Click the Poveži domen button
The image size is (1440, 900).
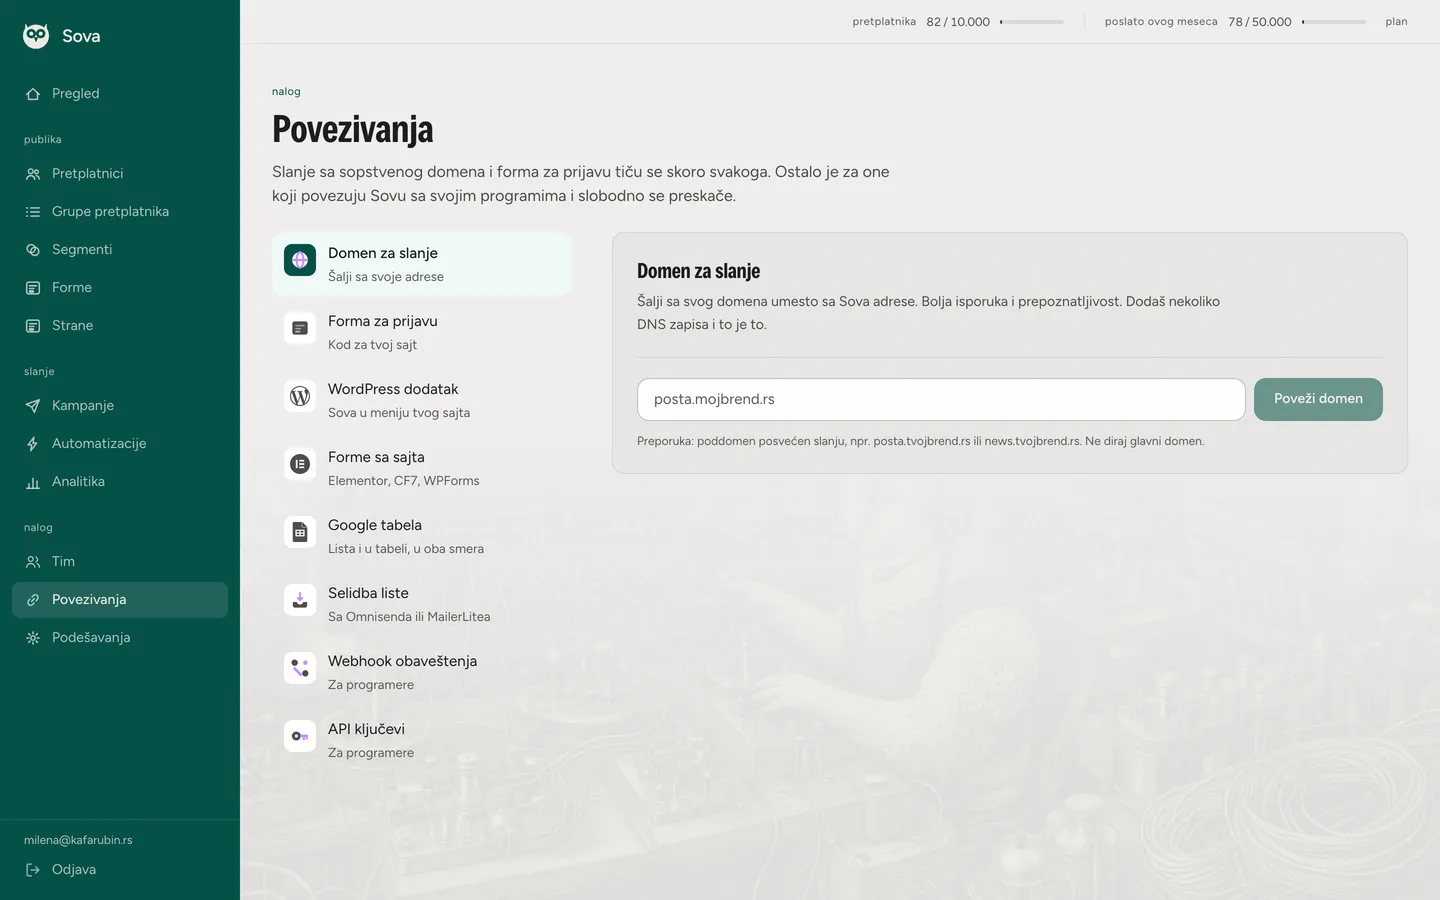coord(1318,399)
